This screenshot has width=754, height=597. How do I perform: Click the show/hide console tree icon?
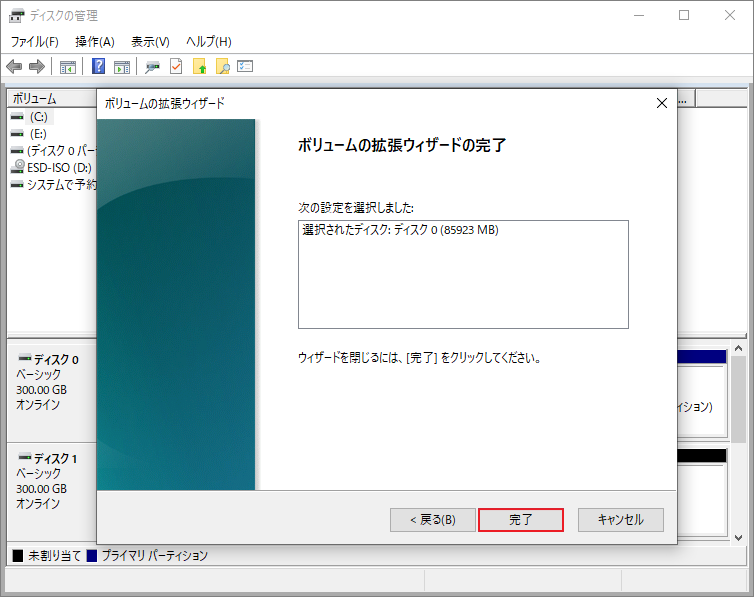[x=68, y=67]
